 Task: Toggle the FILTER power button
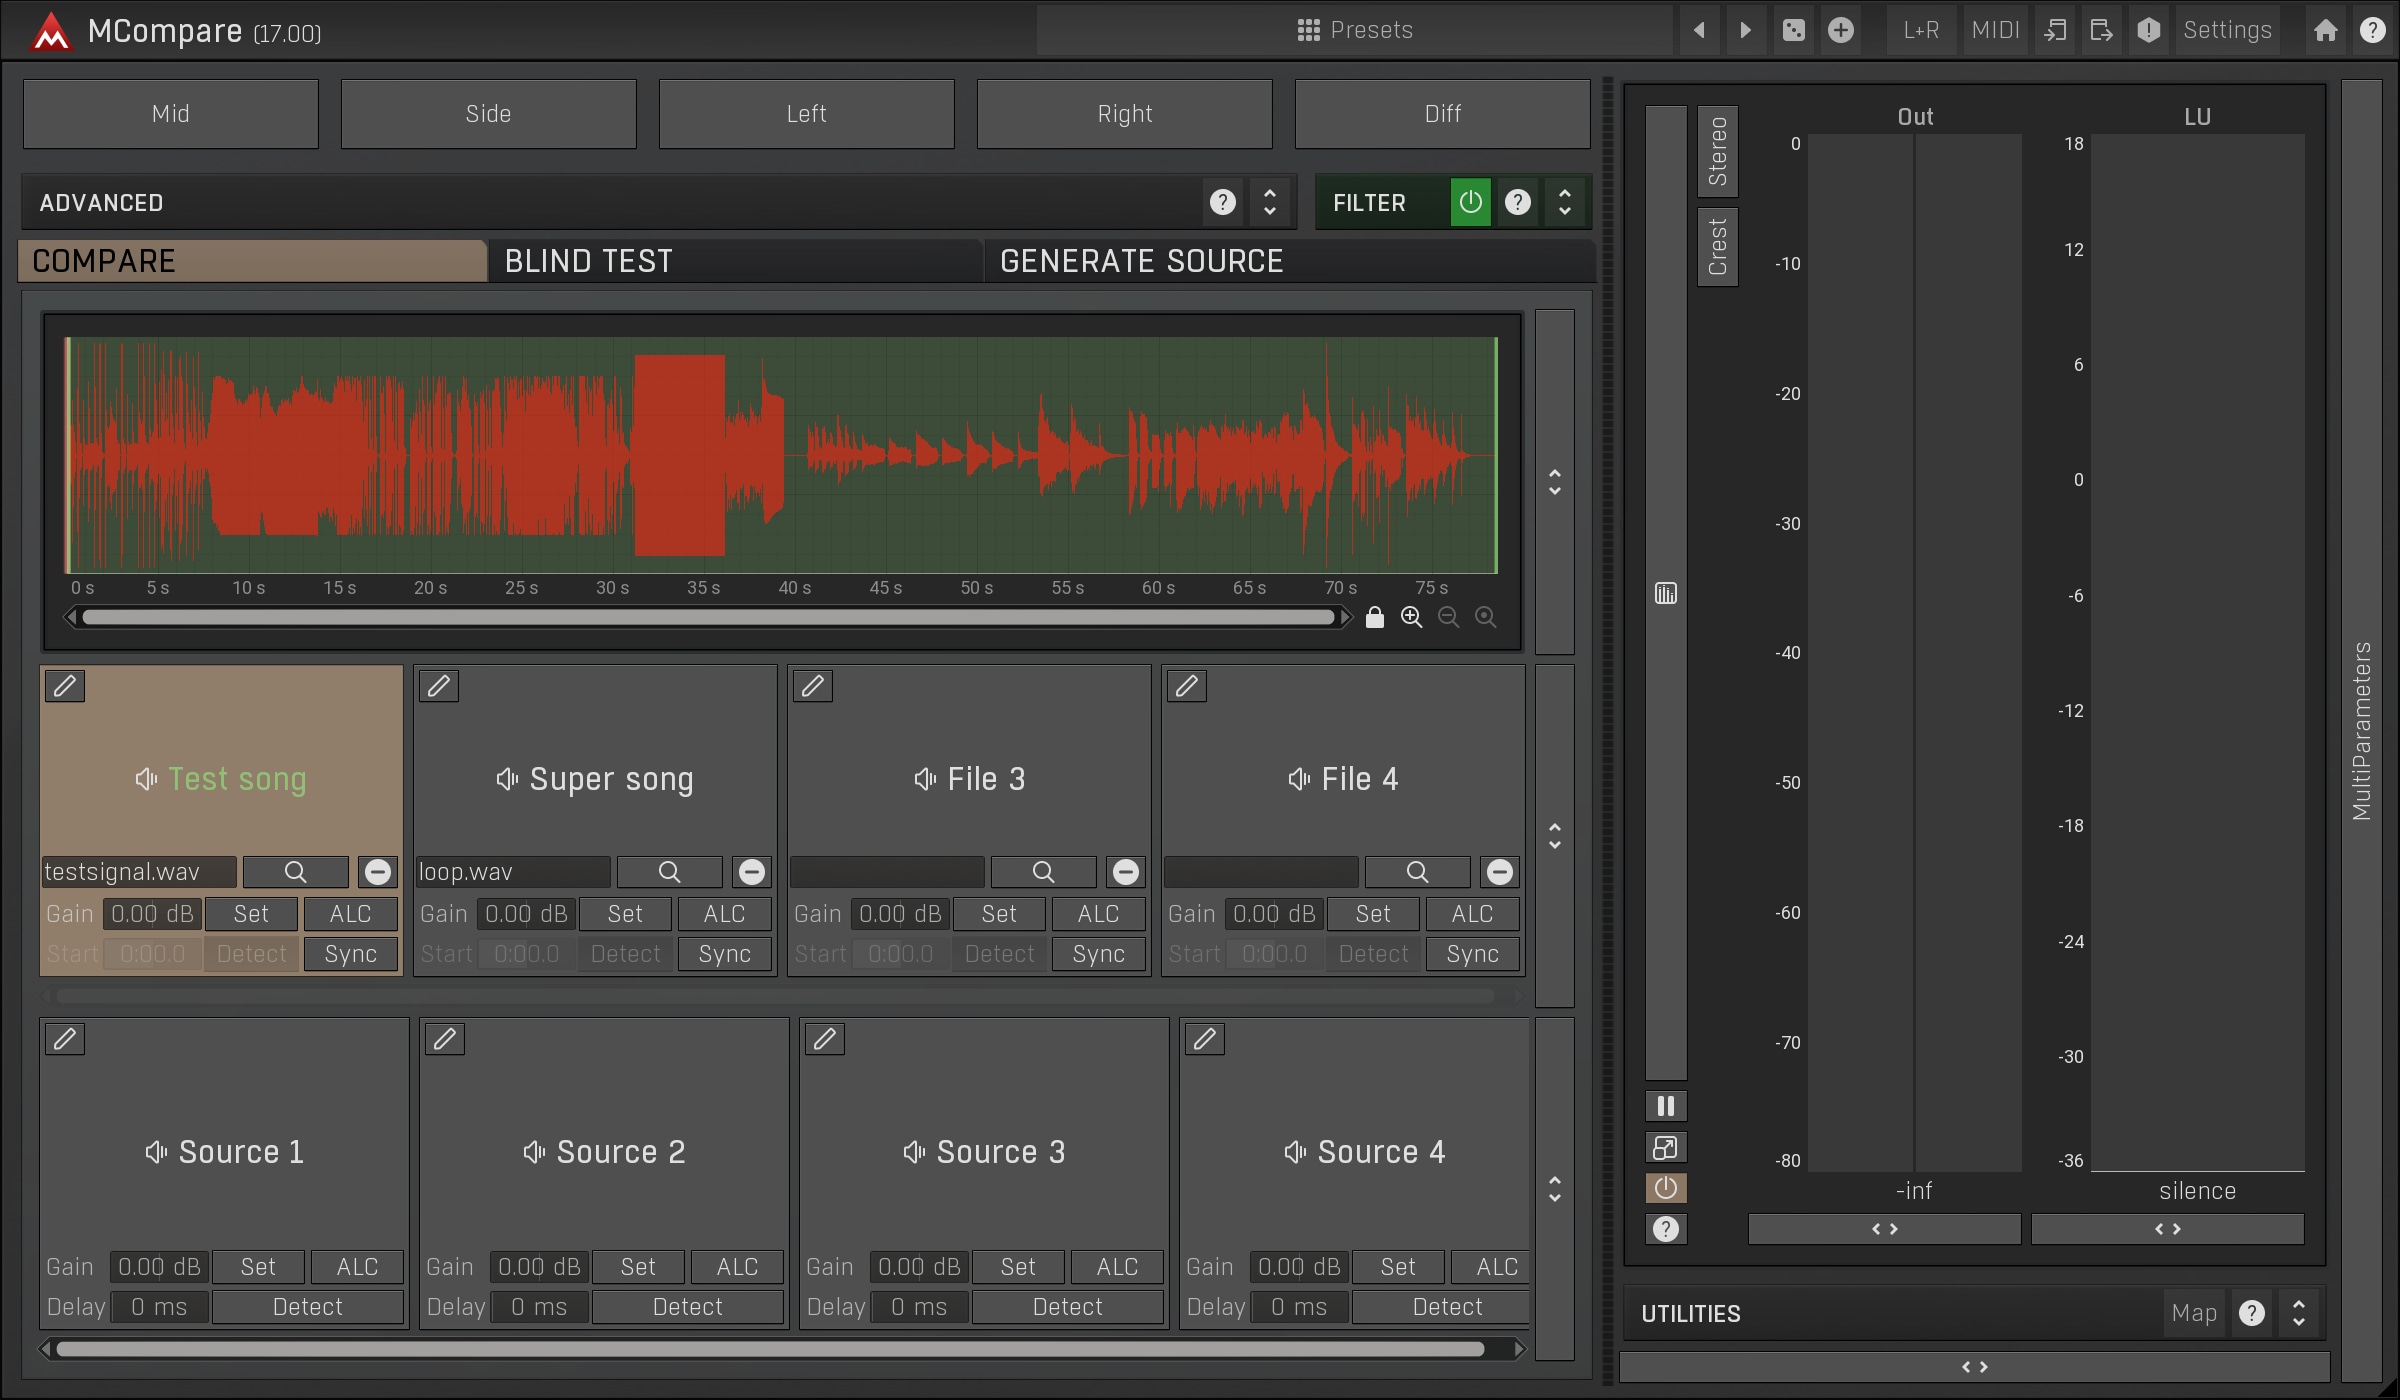point(1470,202)
